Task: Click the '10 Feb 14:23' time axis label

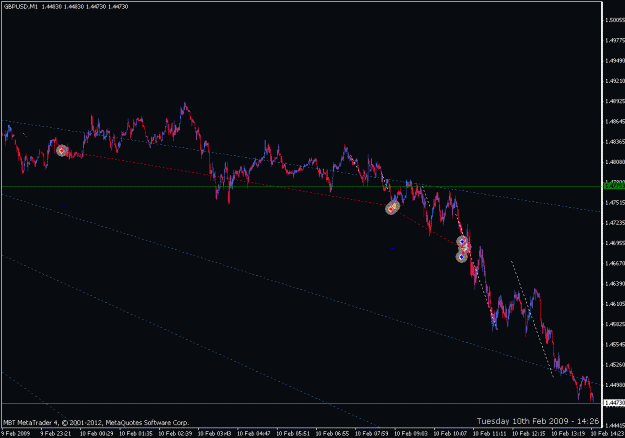Action: (607, 434)
